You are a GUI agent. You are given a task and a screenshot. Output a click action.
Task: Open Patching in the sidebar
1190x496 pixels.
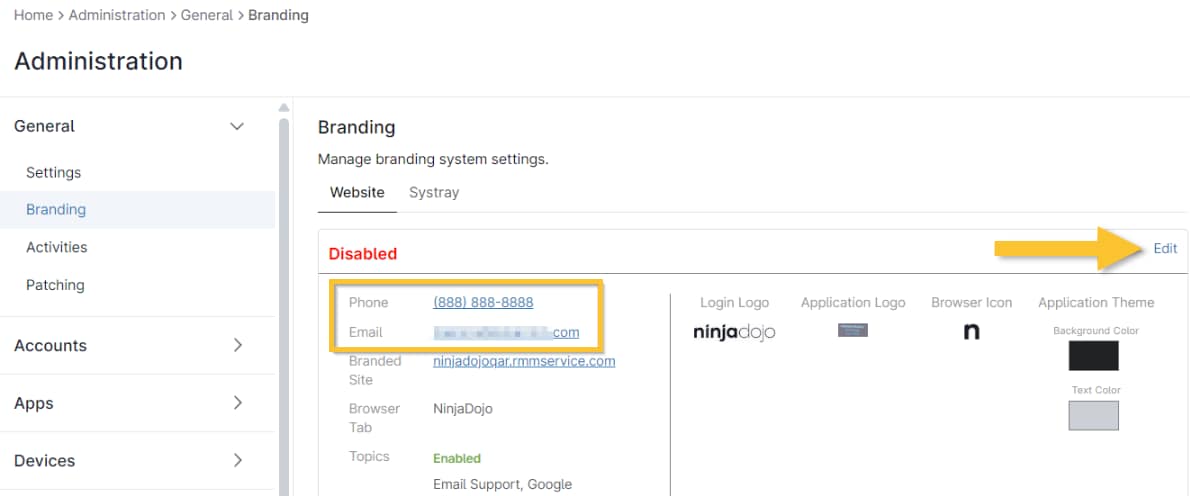55,285
